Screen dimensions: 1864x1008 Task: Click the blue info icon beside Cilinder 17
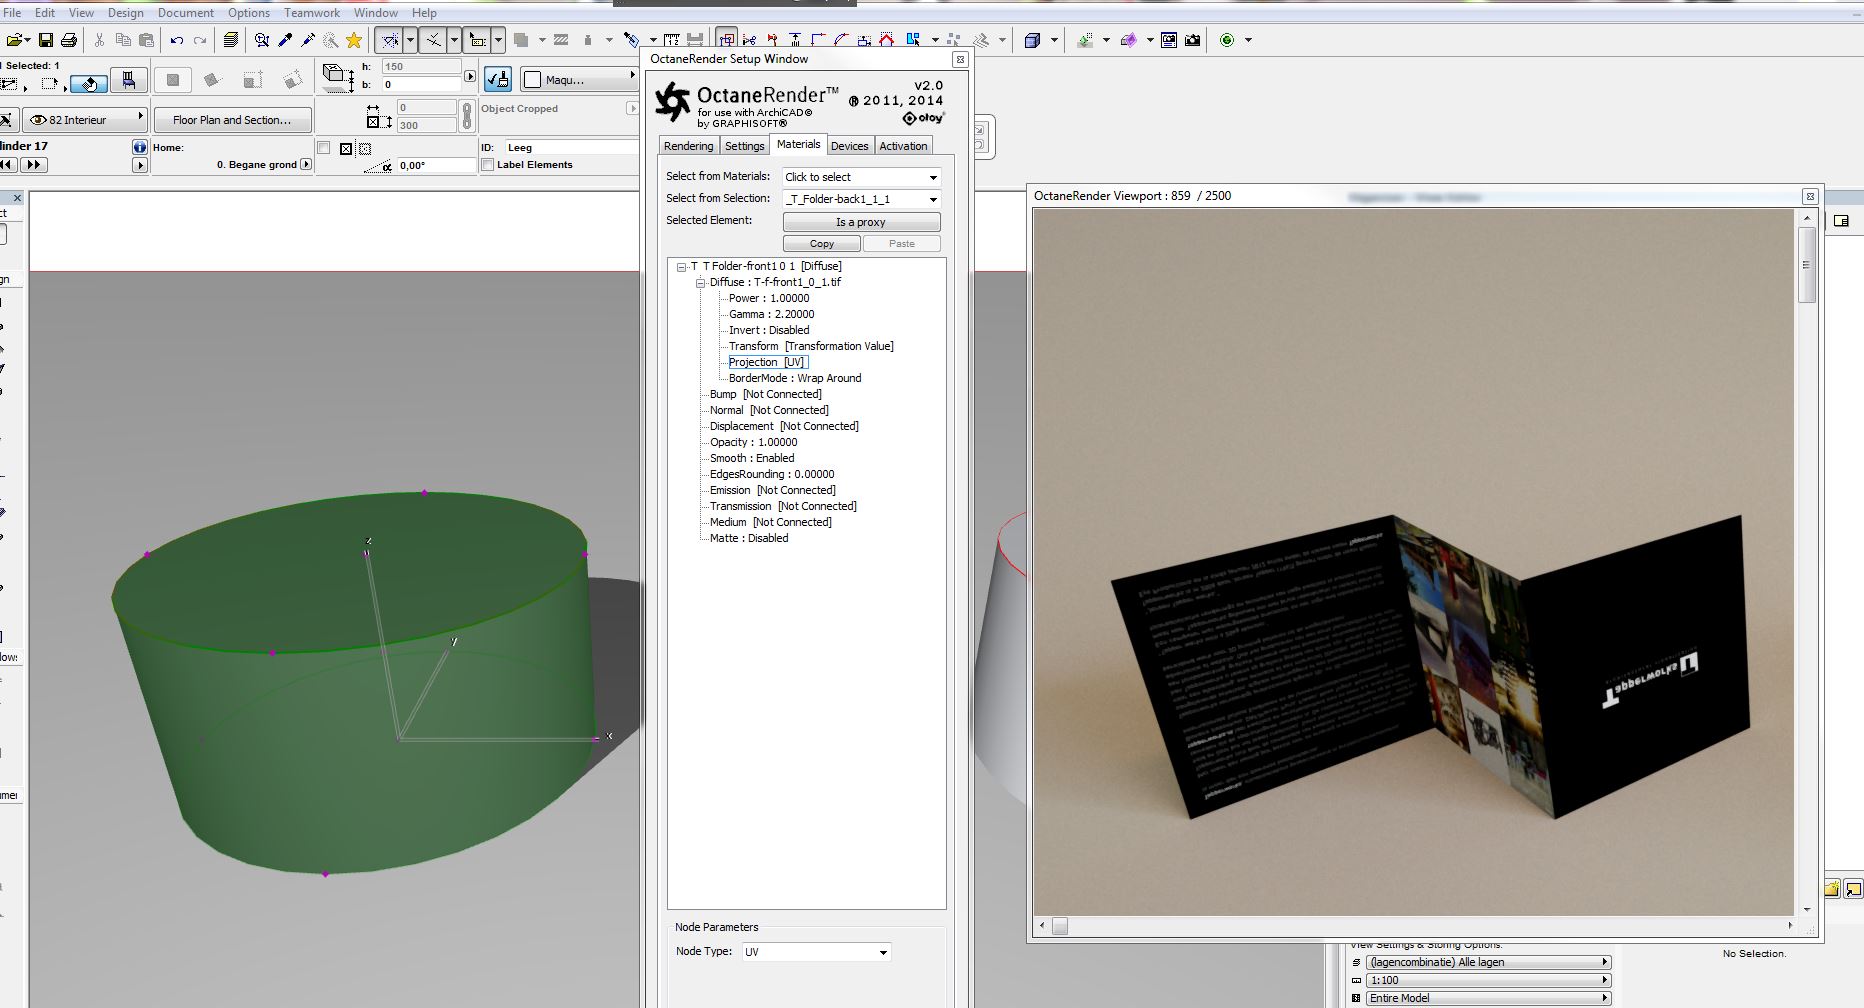(x=140, y=147)
